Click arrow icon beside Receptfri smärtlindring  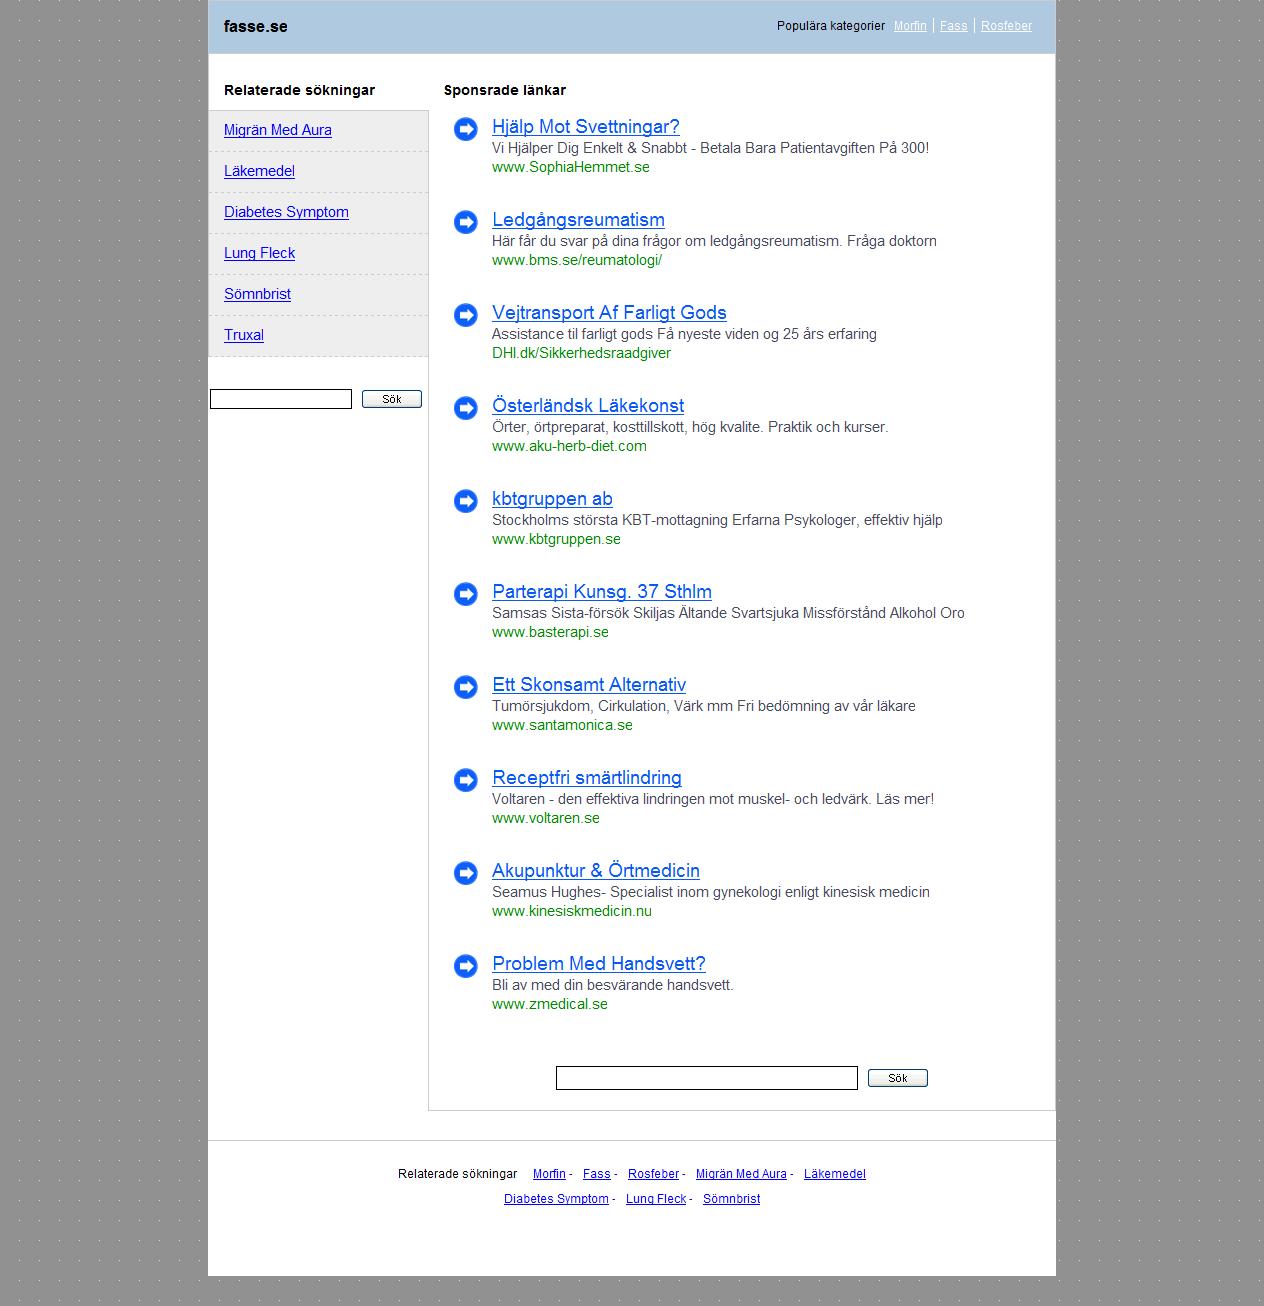click(x=466, y=780)
